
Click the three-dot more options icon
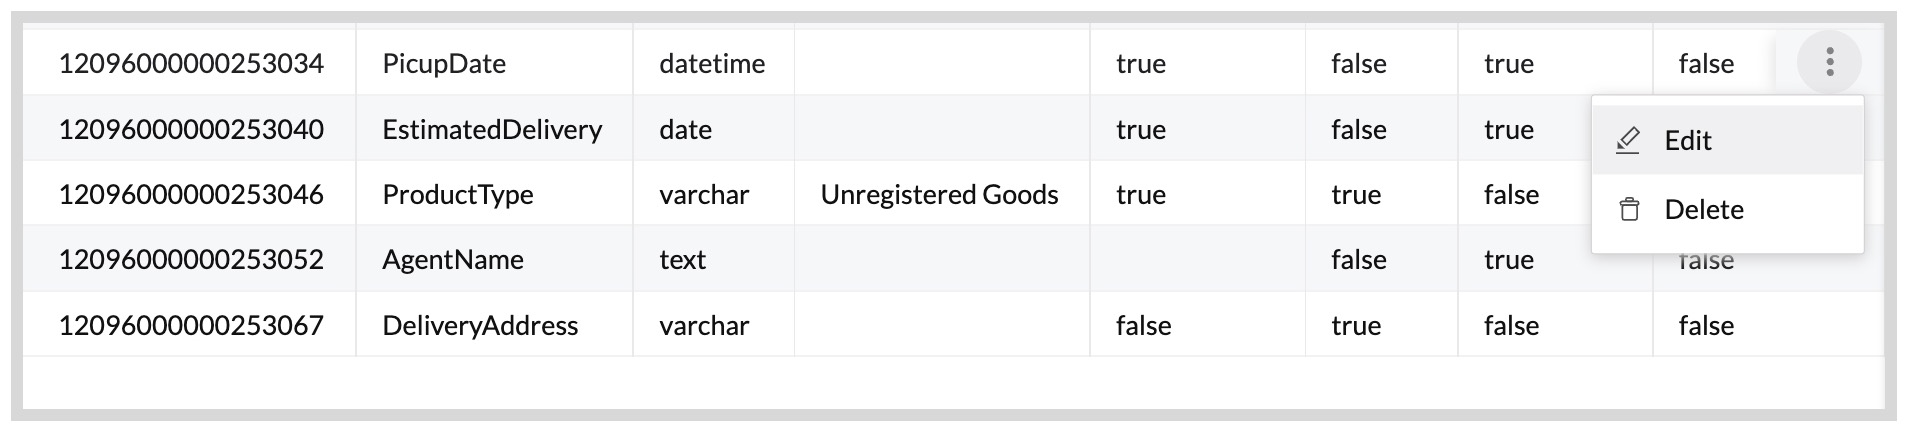point(1829,62)
